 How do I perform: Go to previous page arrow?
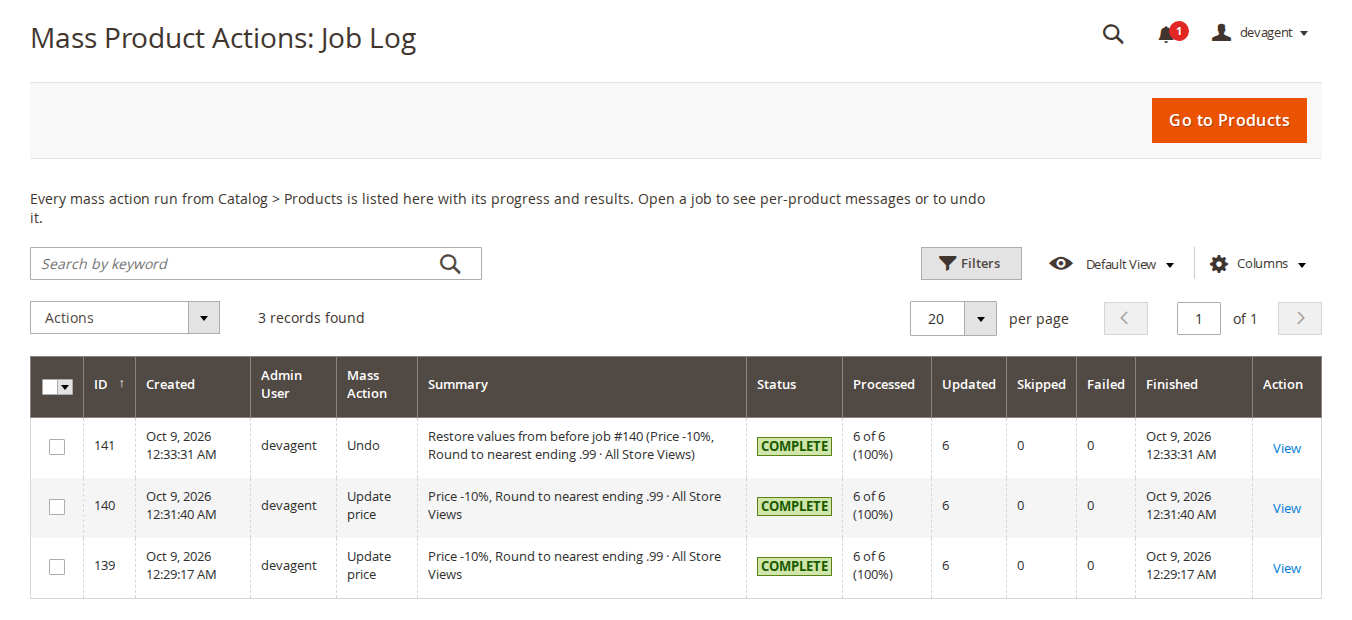[1126, 318]
